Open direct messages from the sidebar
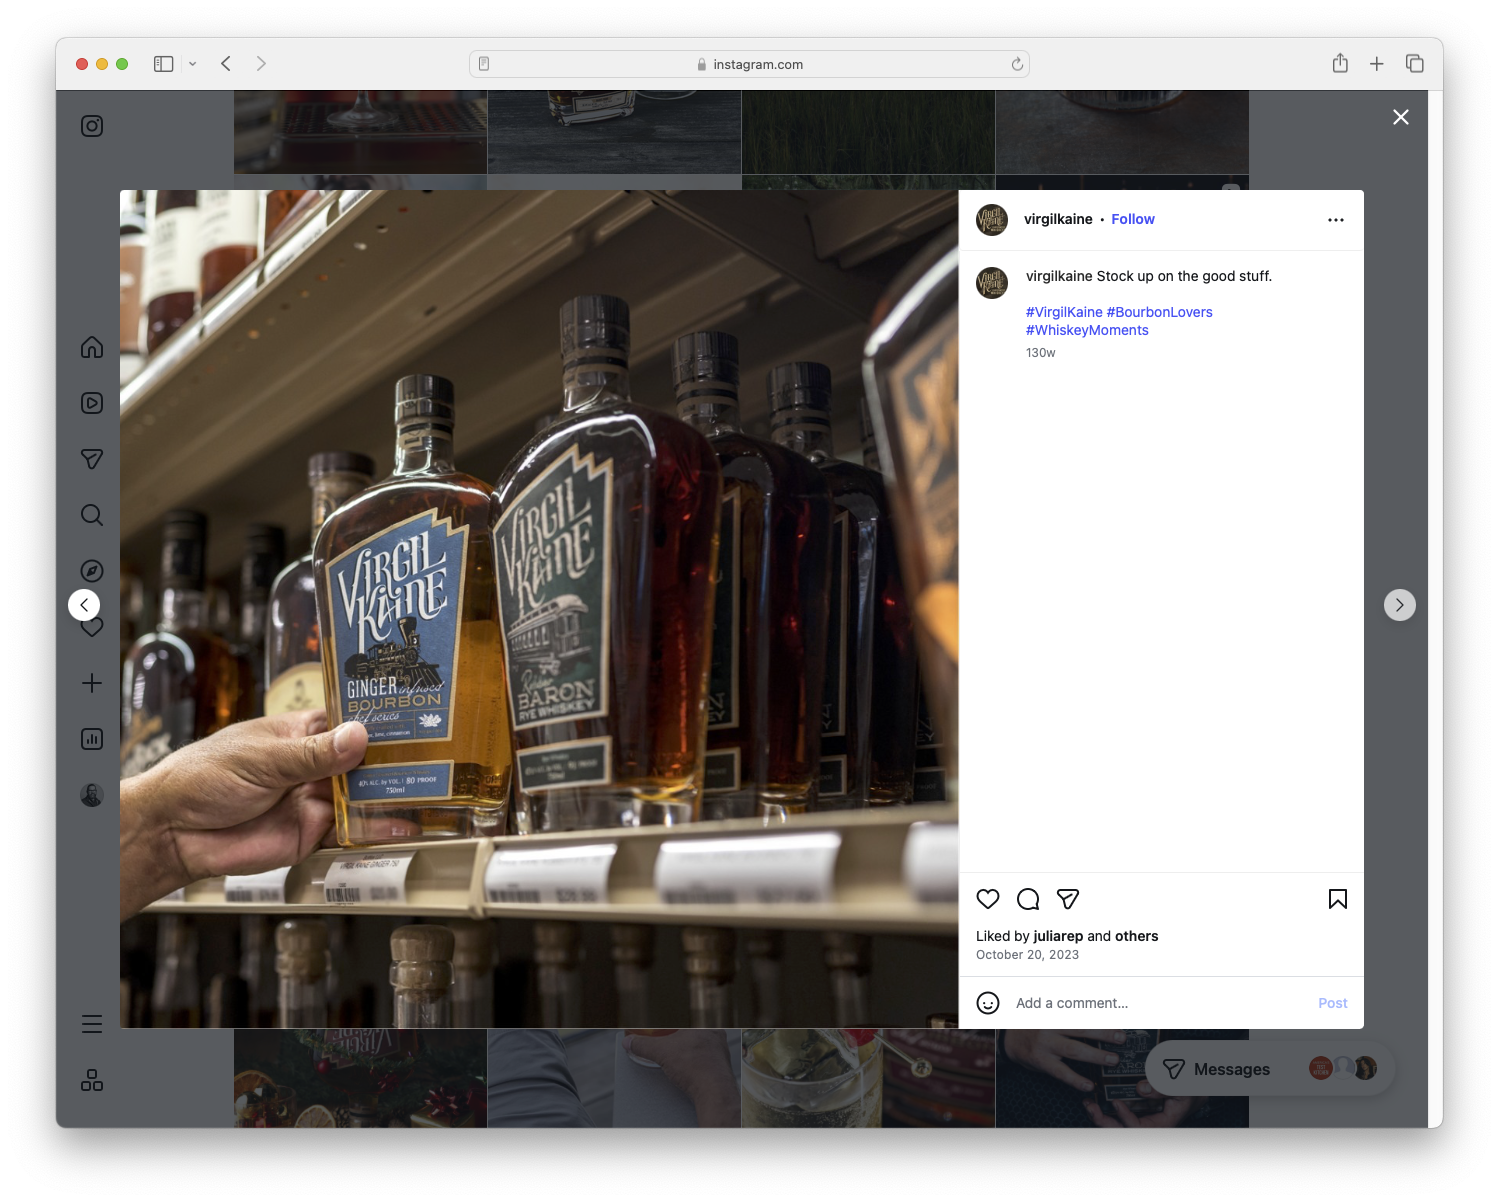This screenshot has width=1499, height=1202. 91,458
